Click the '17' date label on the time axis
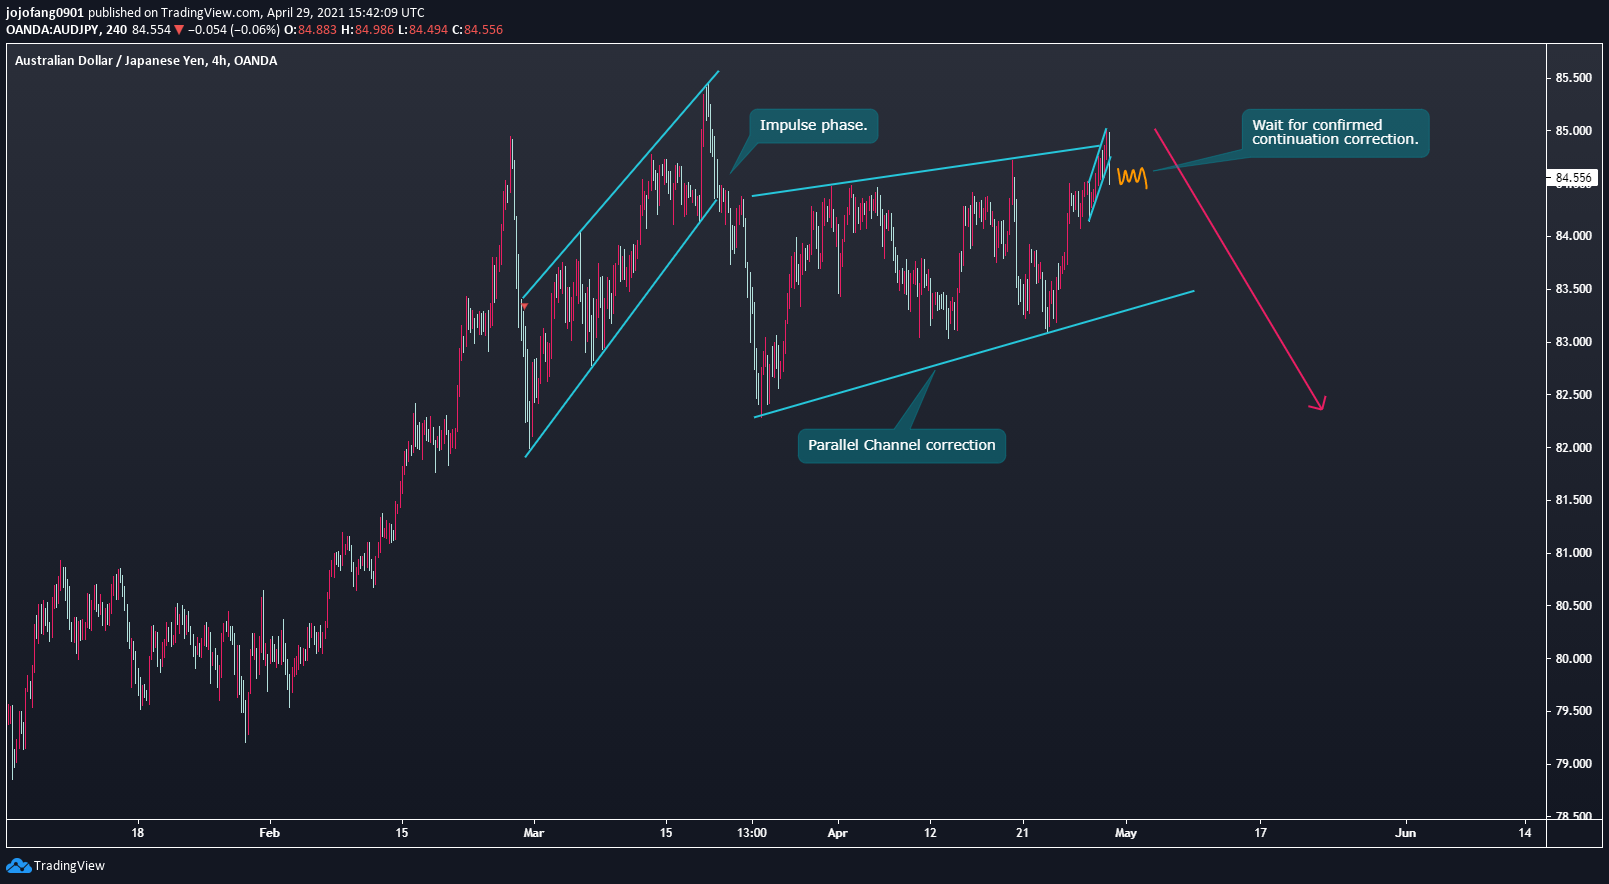 coord(1261,833)
